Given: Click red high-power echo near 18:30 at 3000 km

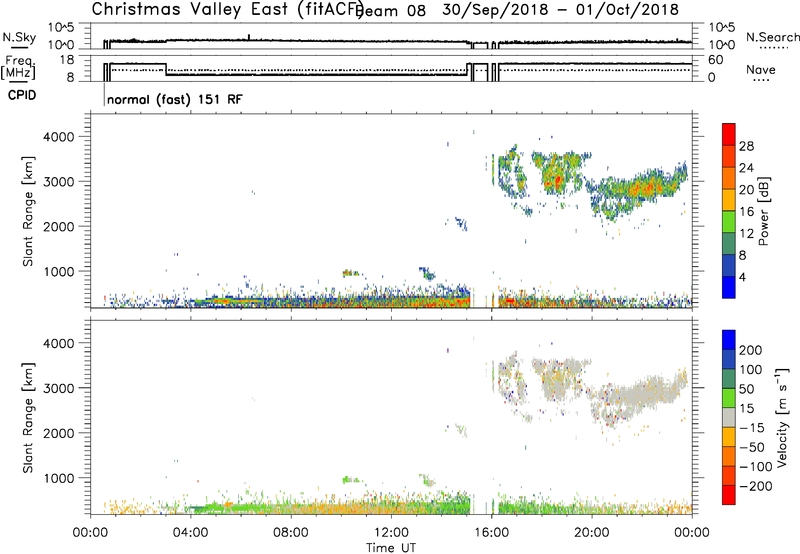Looking at the screenshot, I should tap(558, 180).
